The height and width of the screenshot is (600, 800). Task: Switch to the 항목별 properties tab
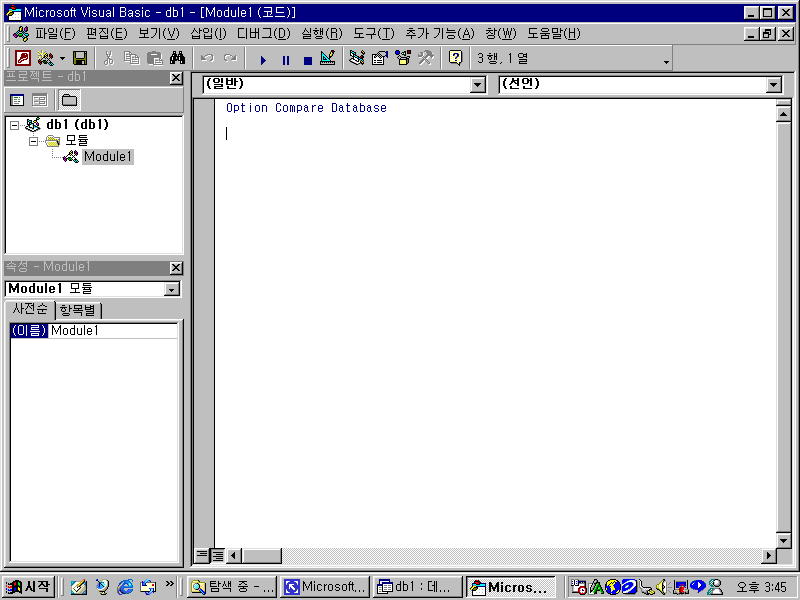pyautogui.click(x=77, y=310)
